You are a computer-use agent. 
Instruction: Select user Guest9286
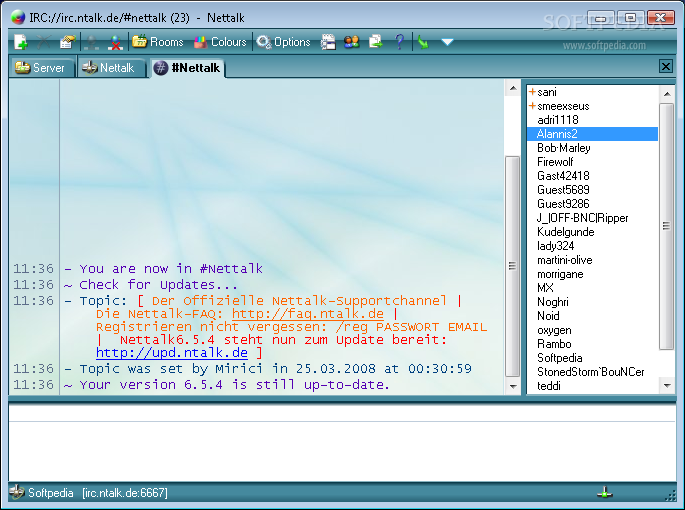click(x=592, y=204)
